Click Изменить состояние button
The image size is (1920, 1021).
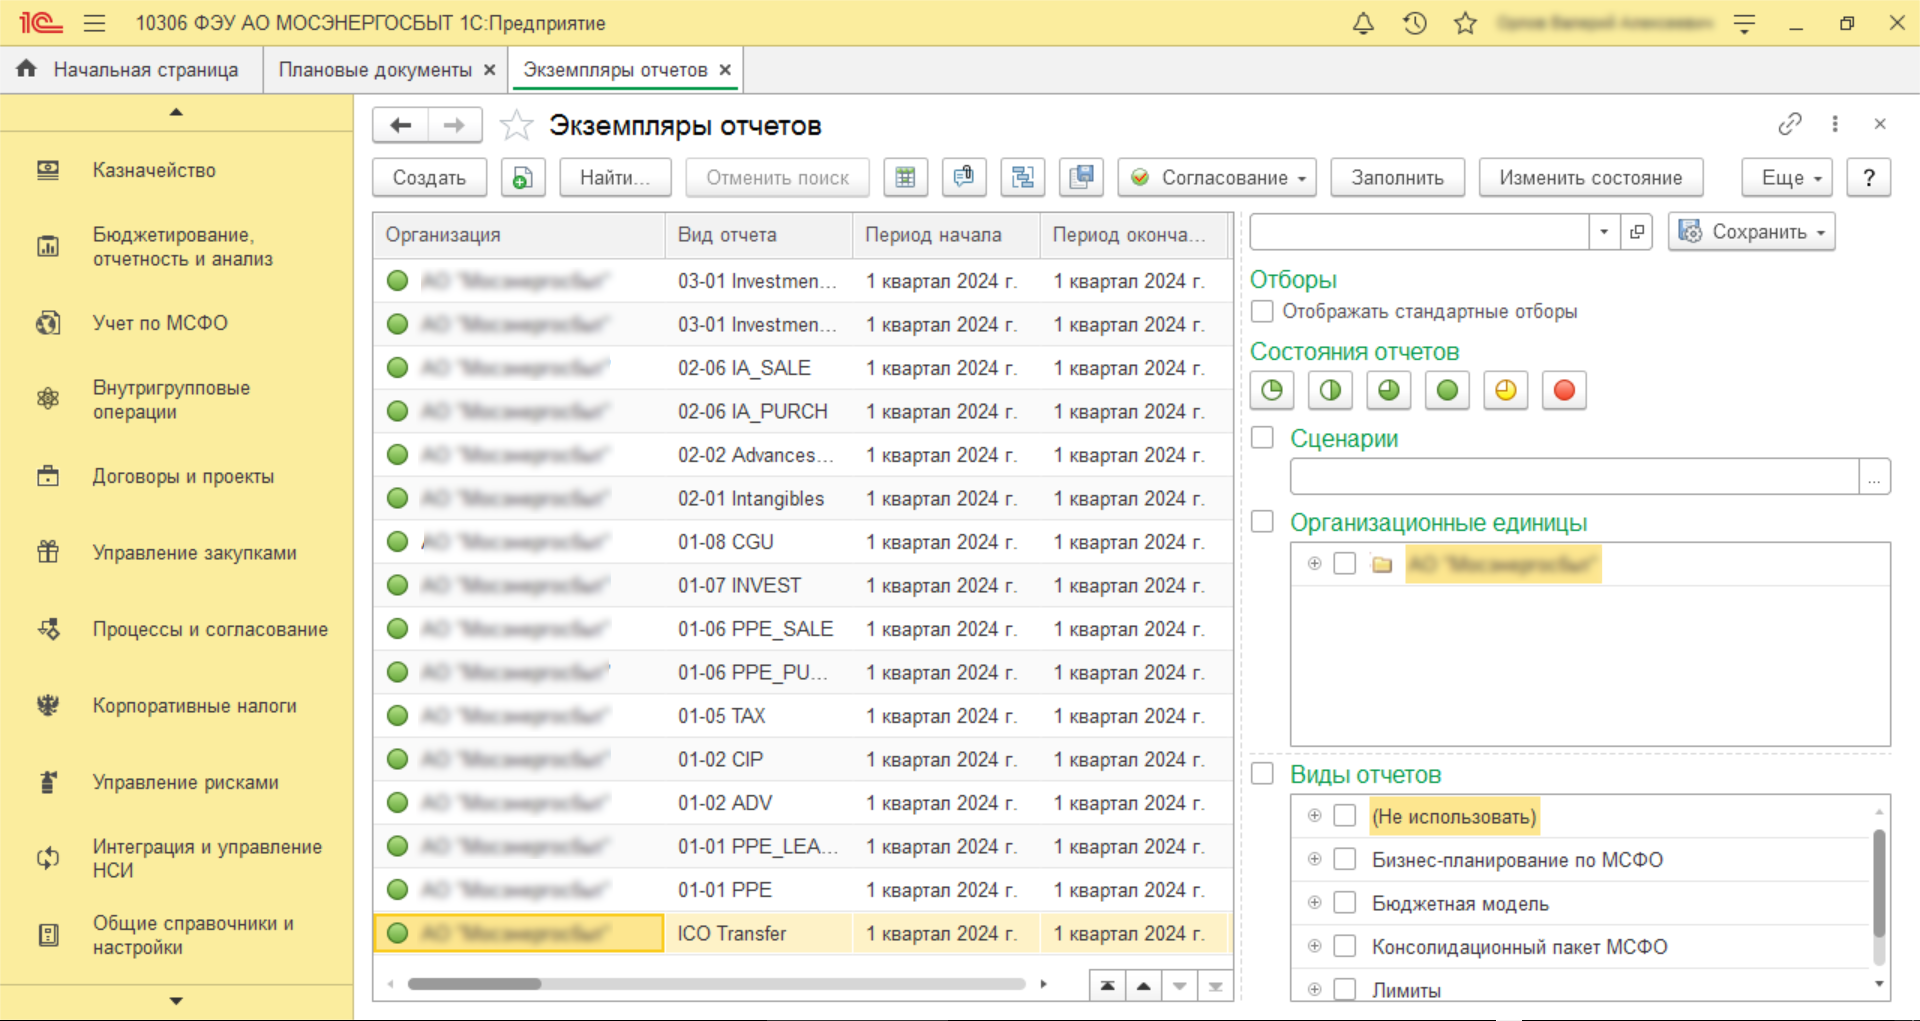[1591, 178]
